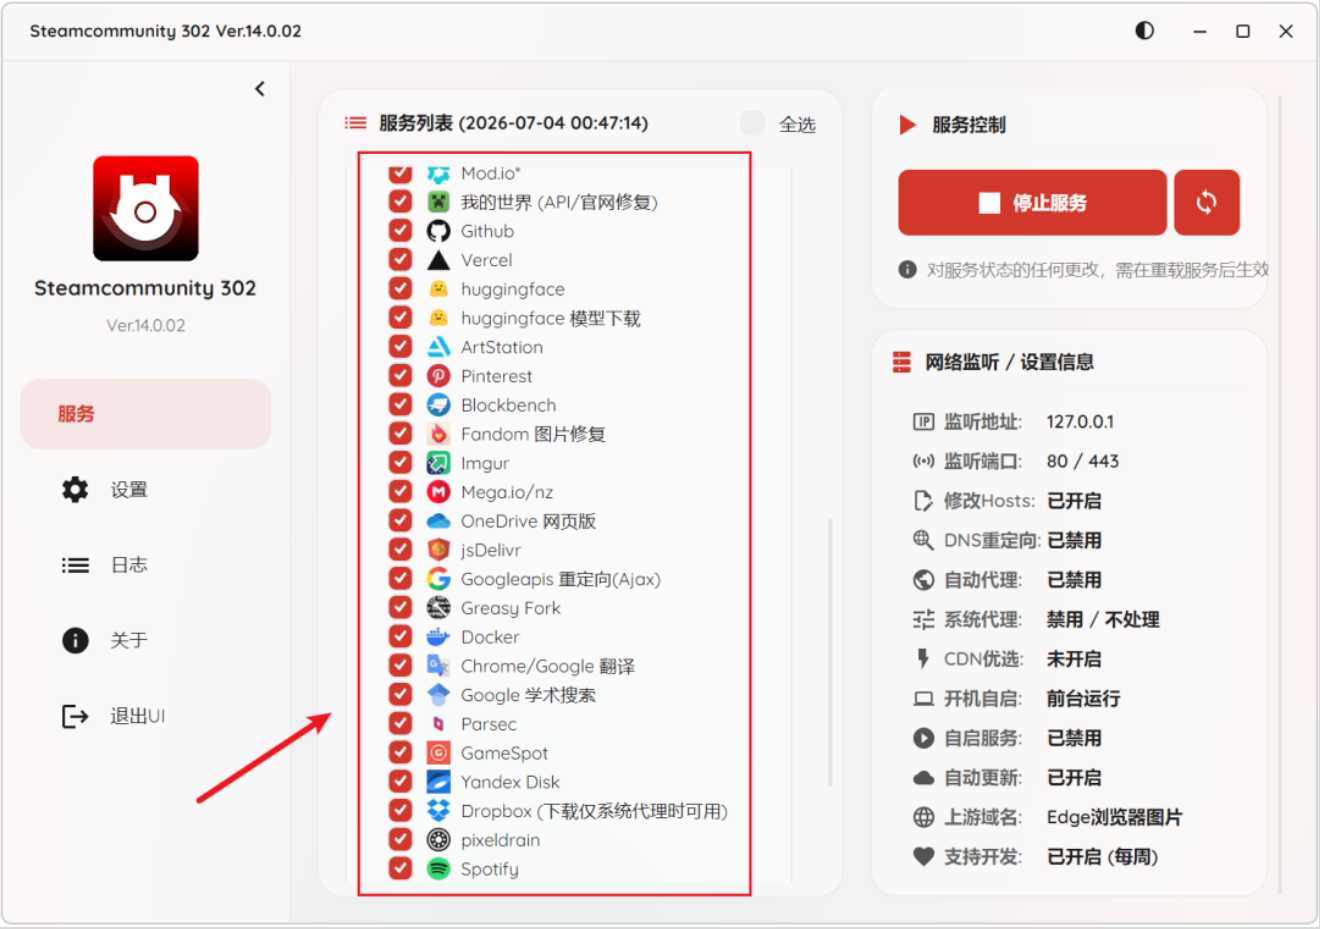Viewport: 1320px width, 929px height.
Task: Click the Mega.io red M icon
Action: tap(438, 492)
